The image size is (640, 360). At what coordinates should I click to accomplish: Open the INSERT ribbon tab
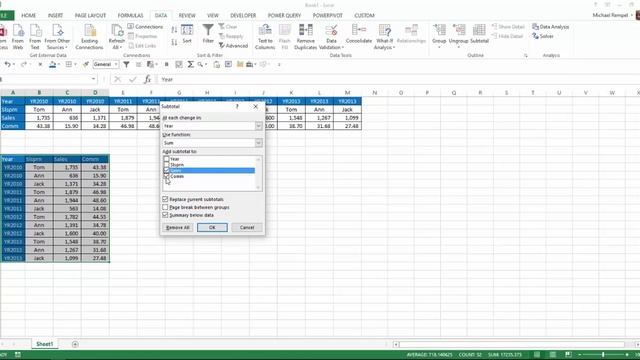click(x=56, y=16)
